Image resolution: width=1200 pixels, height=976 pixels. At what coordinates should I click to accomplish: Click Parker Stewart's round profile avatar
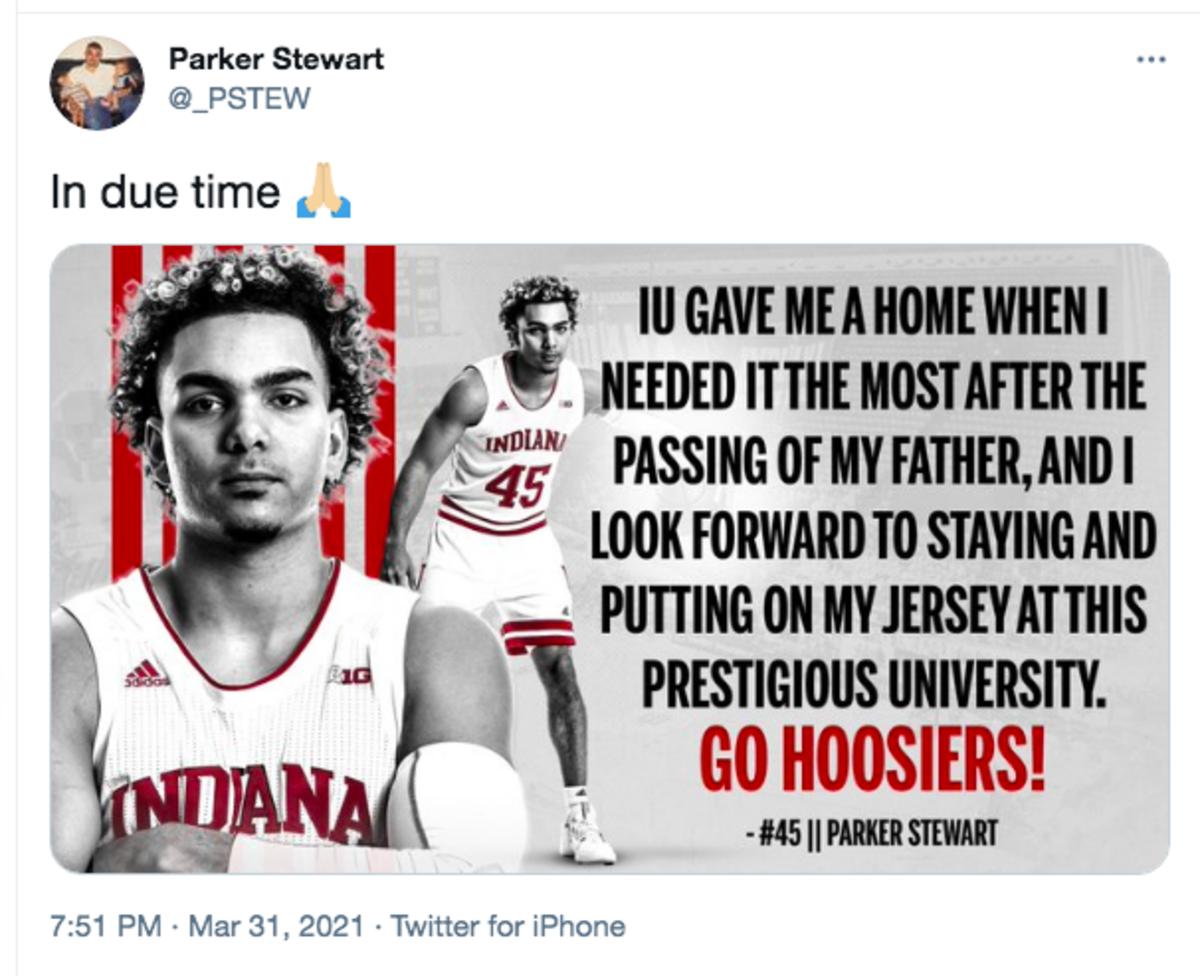[x=97, y=84]
